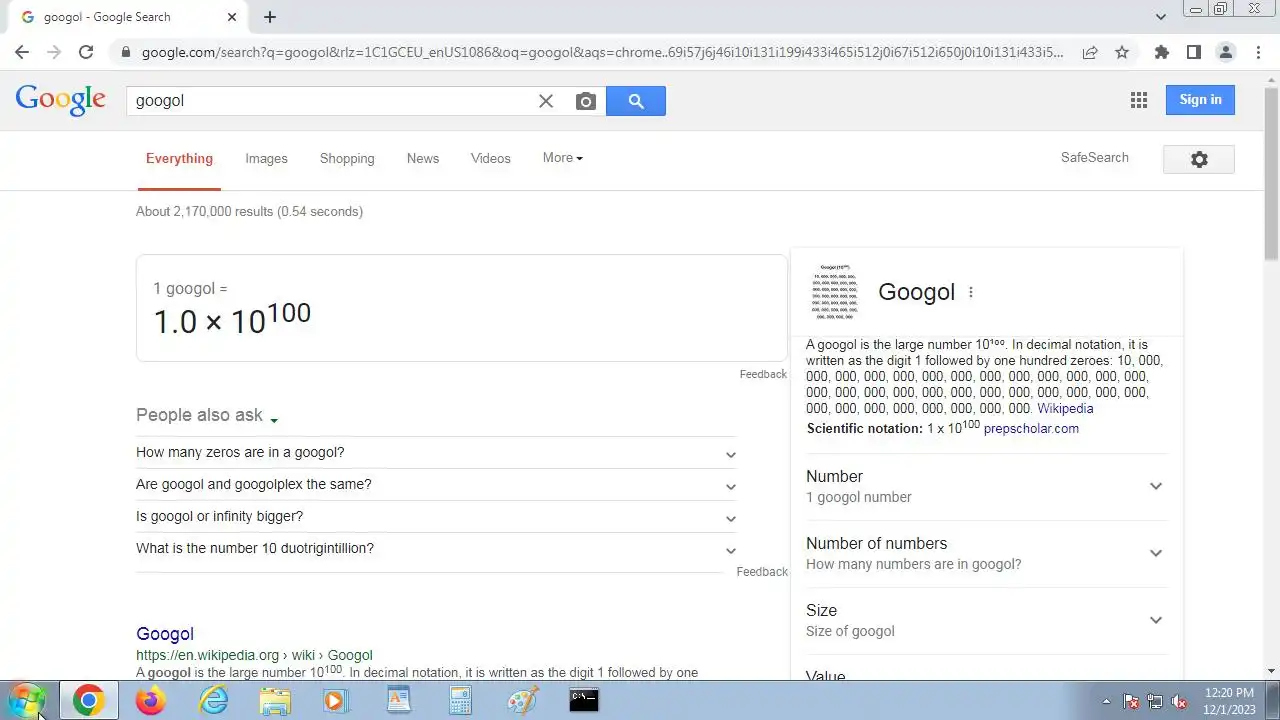Open the More dropdown menu

562,158
